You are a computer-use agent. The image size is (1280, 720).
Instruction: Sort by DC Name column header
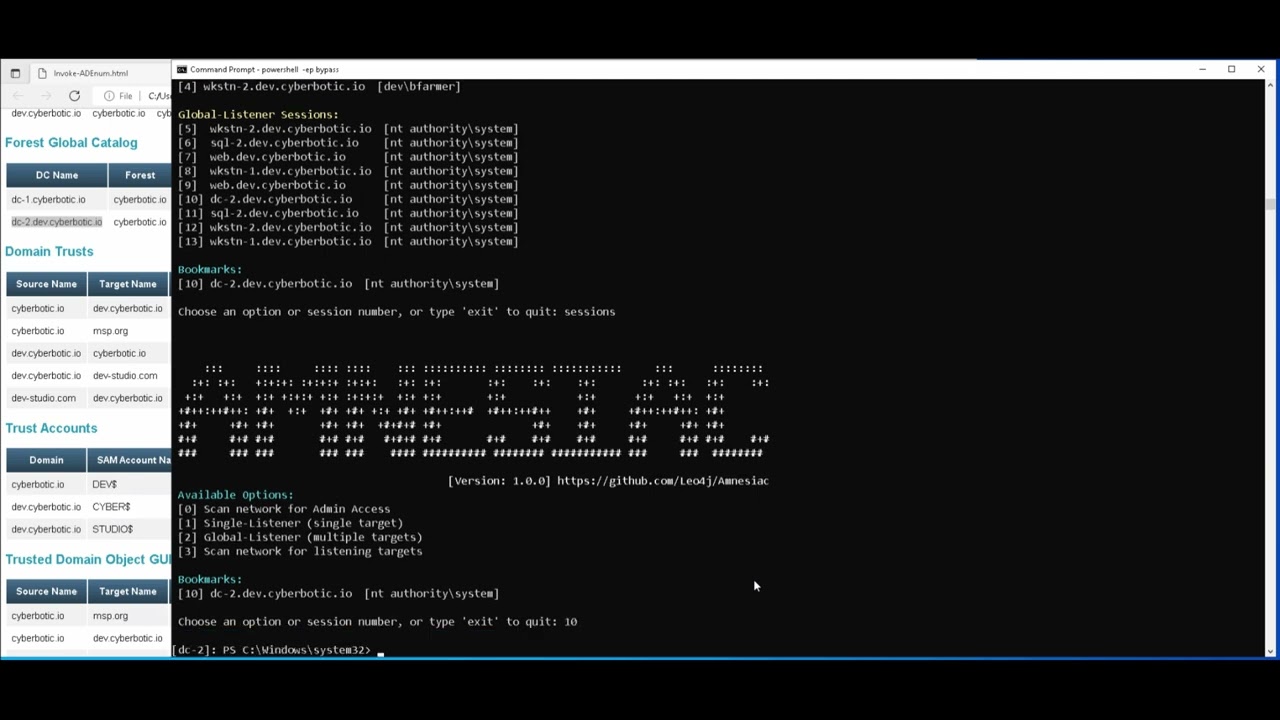[57, 175]
